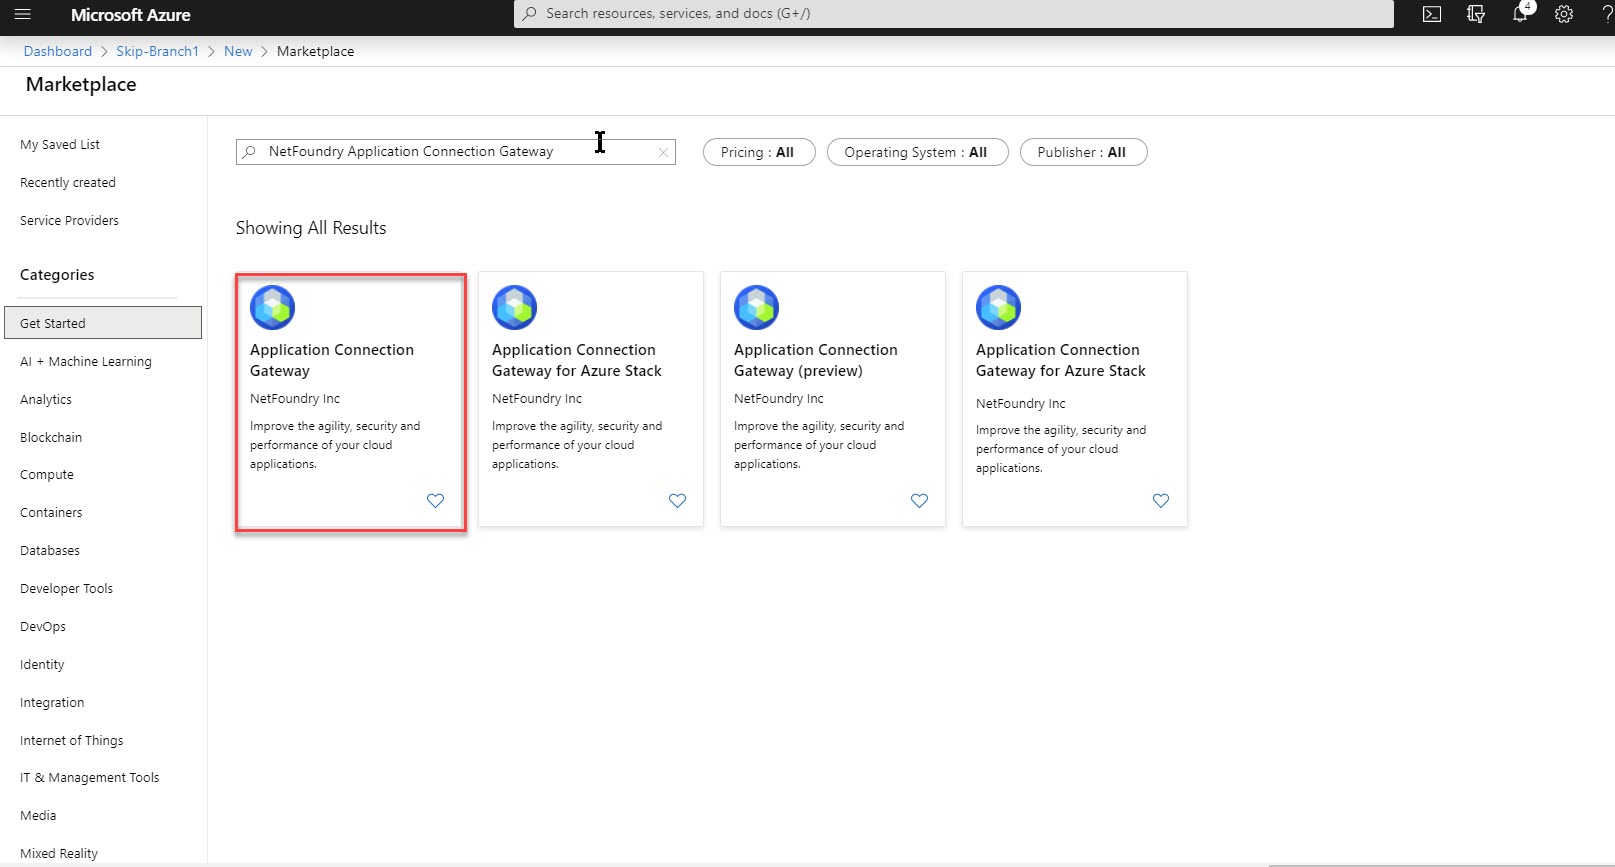This screenshot has width=1615, height=867.
Task: Open the Azure portal hamburger menu
Action: [22, 14]
